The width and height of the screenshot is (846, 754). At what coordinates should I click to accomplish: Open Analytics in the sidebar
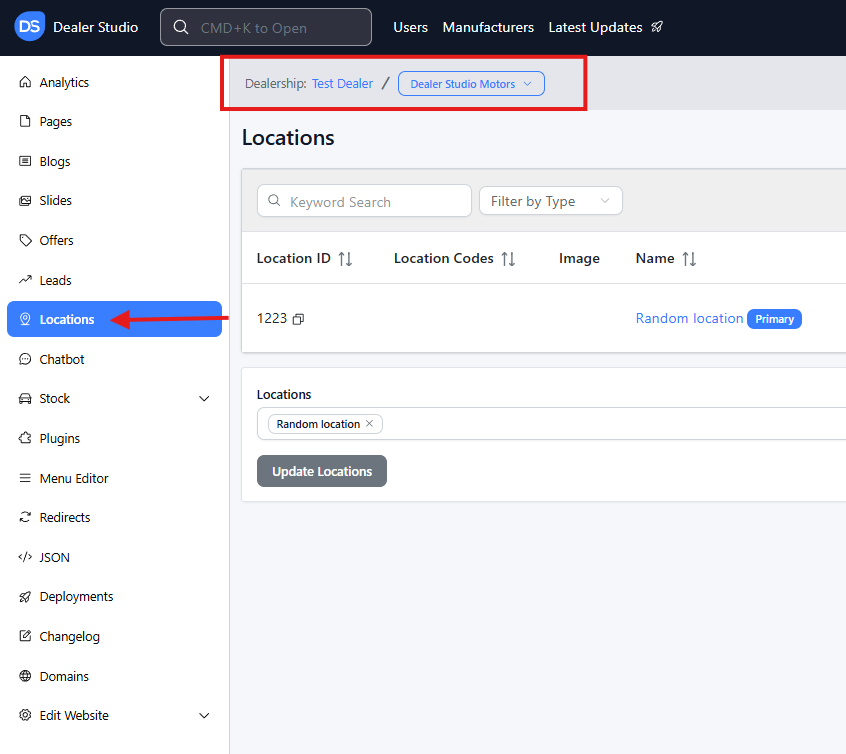coord(64,82)
